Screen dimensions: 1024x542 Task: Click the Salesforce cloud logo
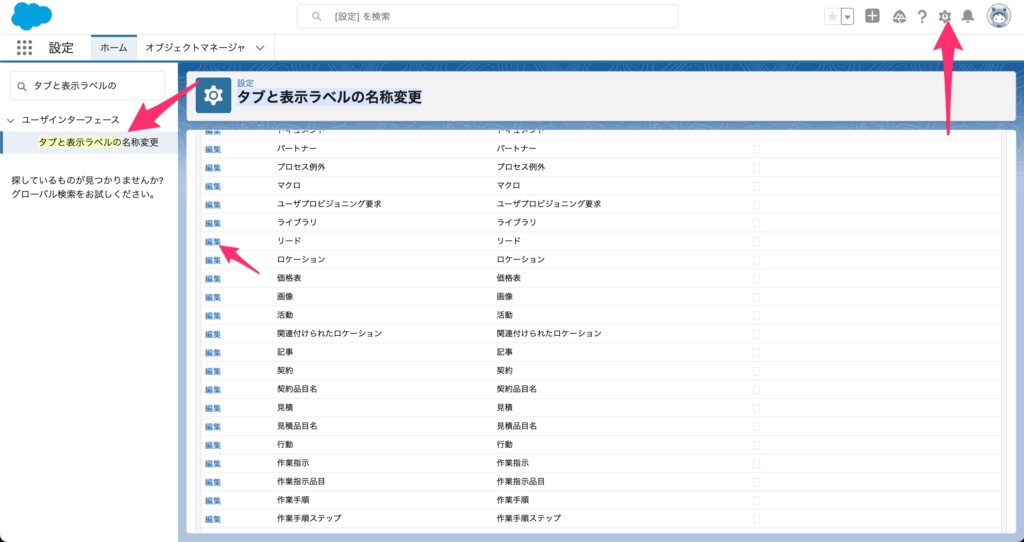(31, 16)
